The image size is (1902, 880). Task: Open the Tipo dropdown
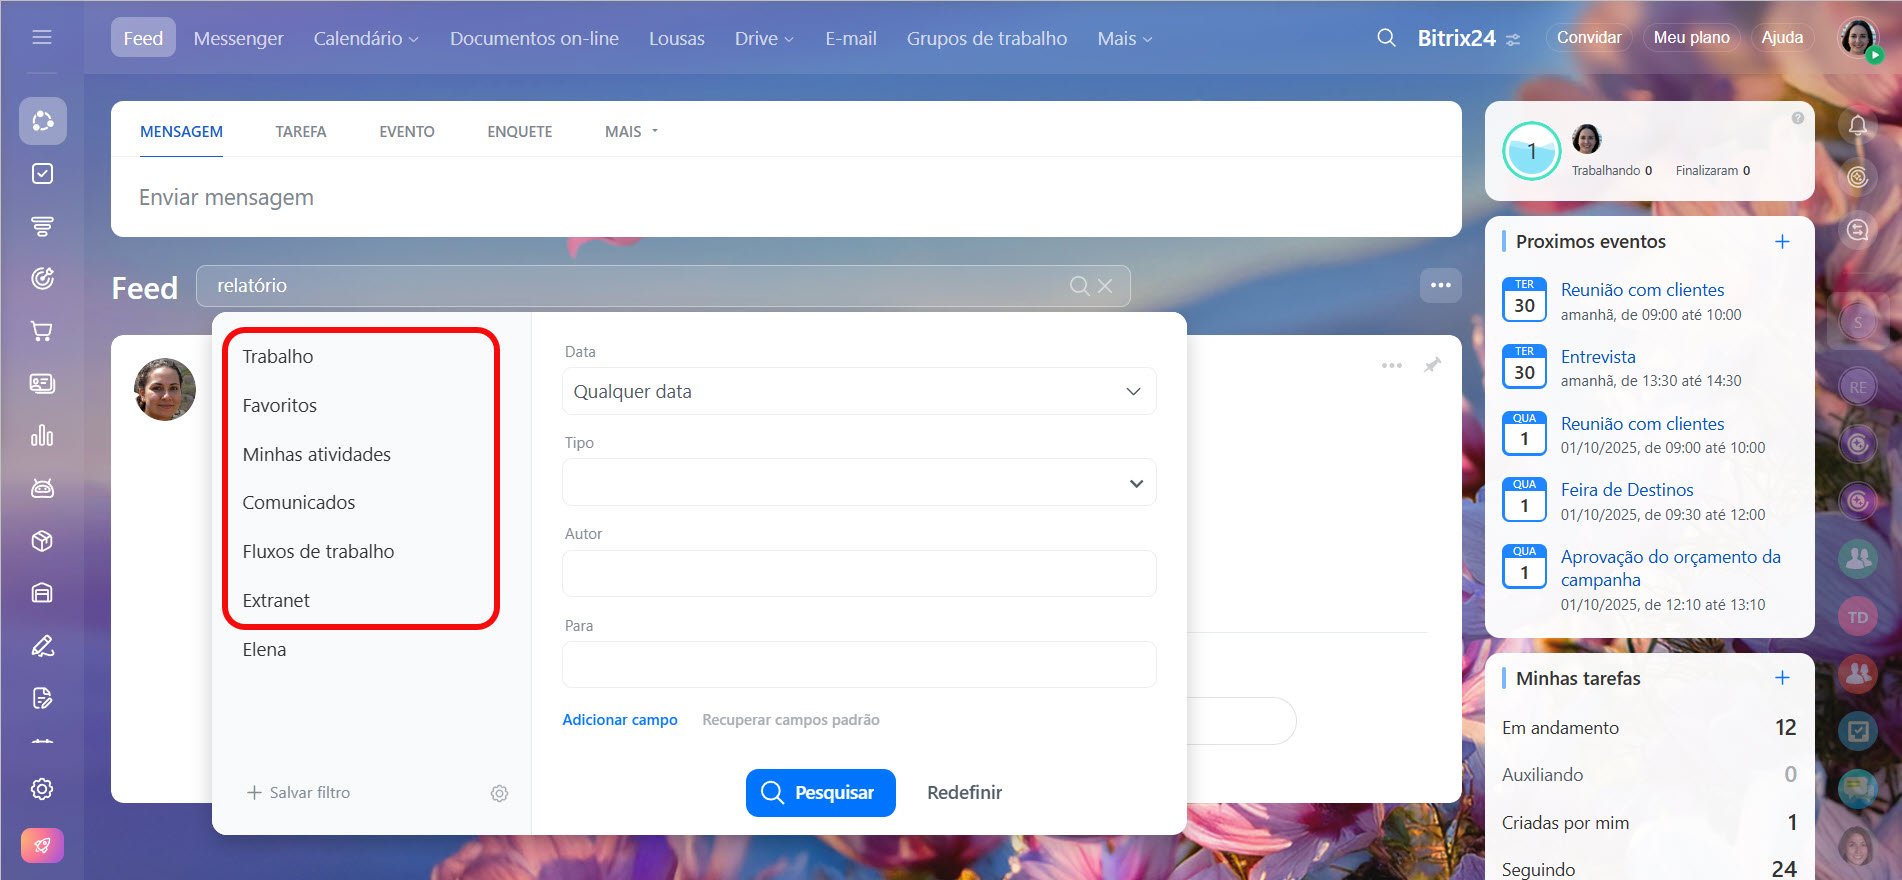(858, 483)
